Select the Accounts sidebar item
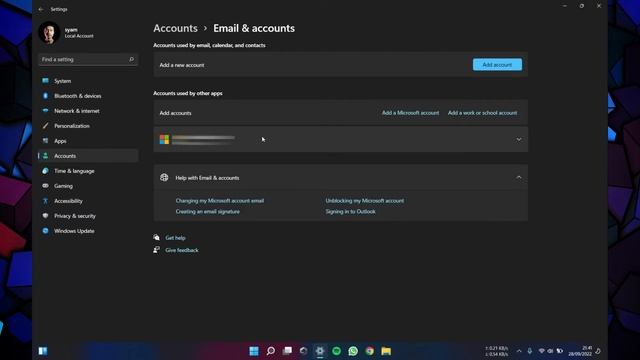The height and width of the screenshot is (360, 640). pyautogui.click(x=88, y=156)
